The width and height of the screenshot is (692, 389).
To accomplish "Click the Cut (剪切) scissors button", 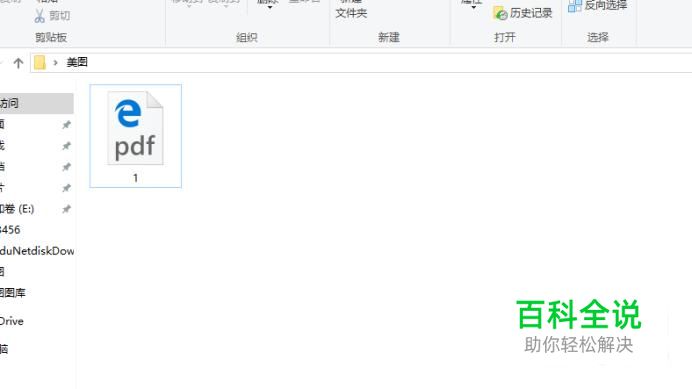I will 52,16.
